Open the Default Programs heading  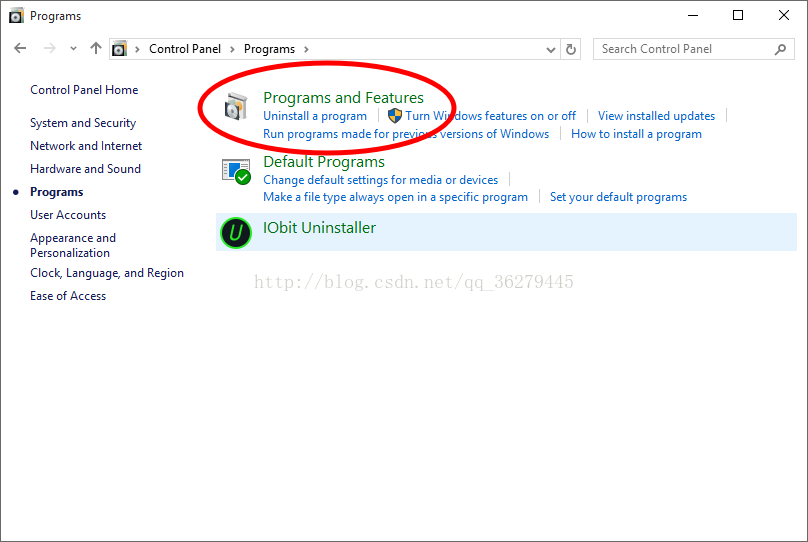click(324, 162)
